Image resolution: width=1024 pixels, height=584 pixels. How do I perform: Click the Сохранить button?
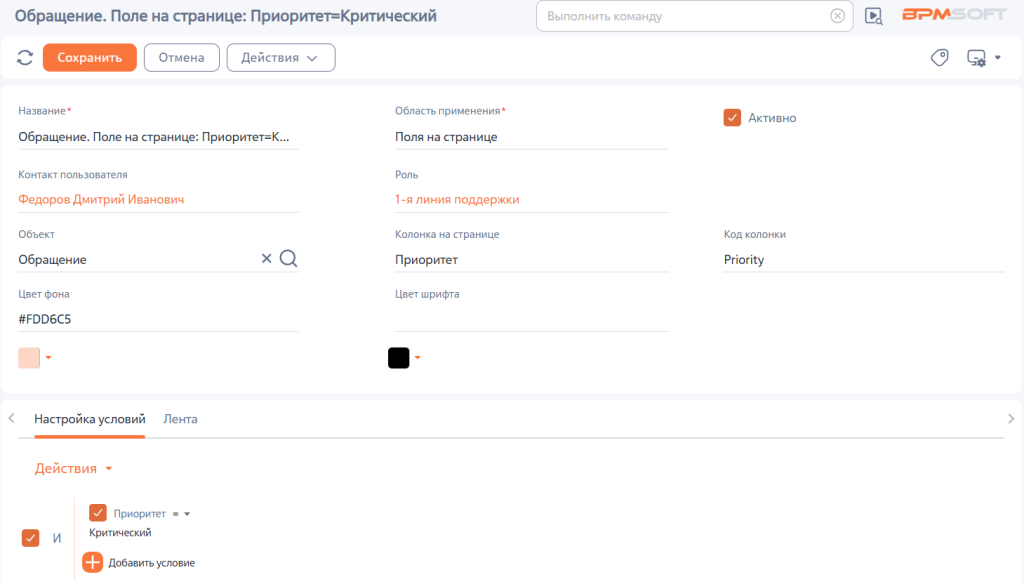click(x=89, y=57)
